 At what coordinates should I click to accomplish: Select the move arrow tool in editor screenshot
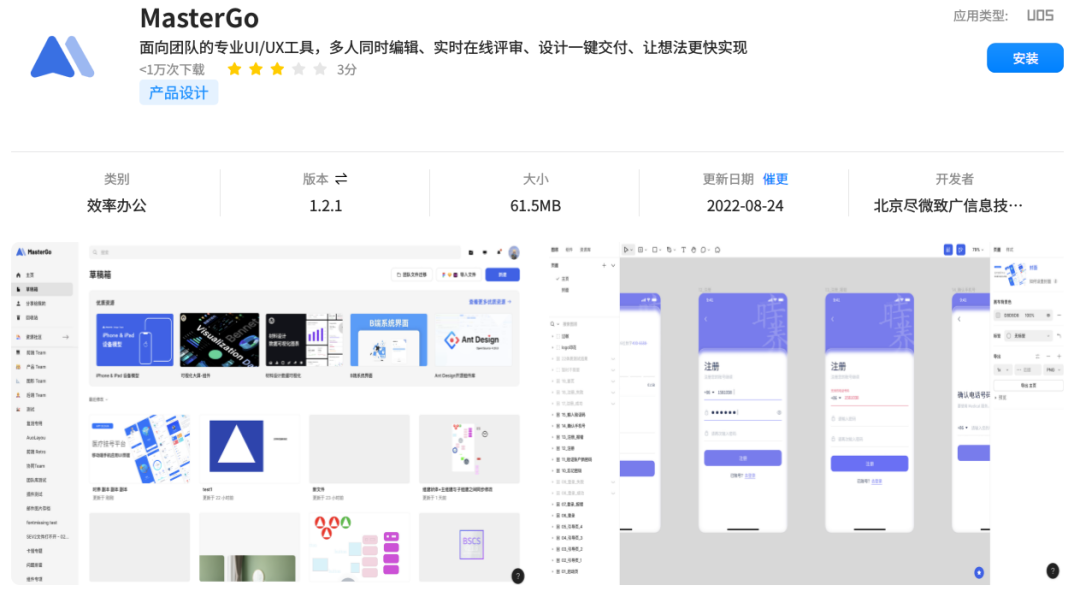click(x=626, y=250)
